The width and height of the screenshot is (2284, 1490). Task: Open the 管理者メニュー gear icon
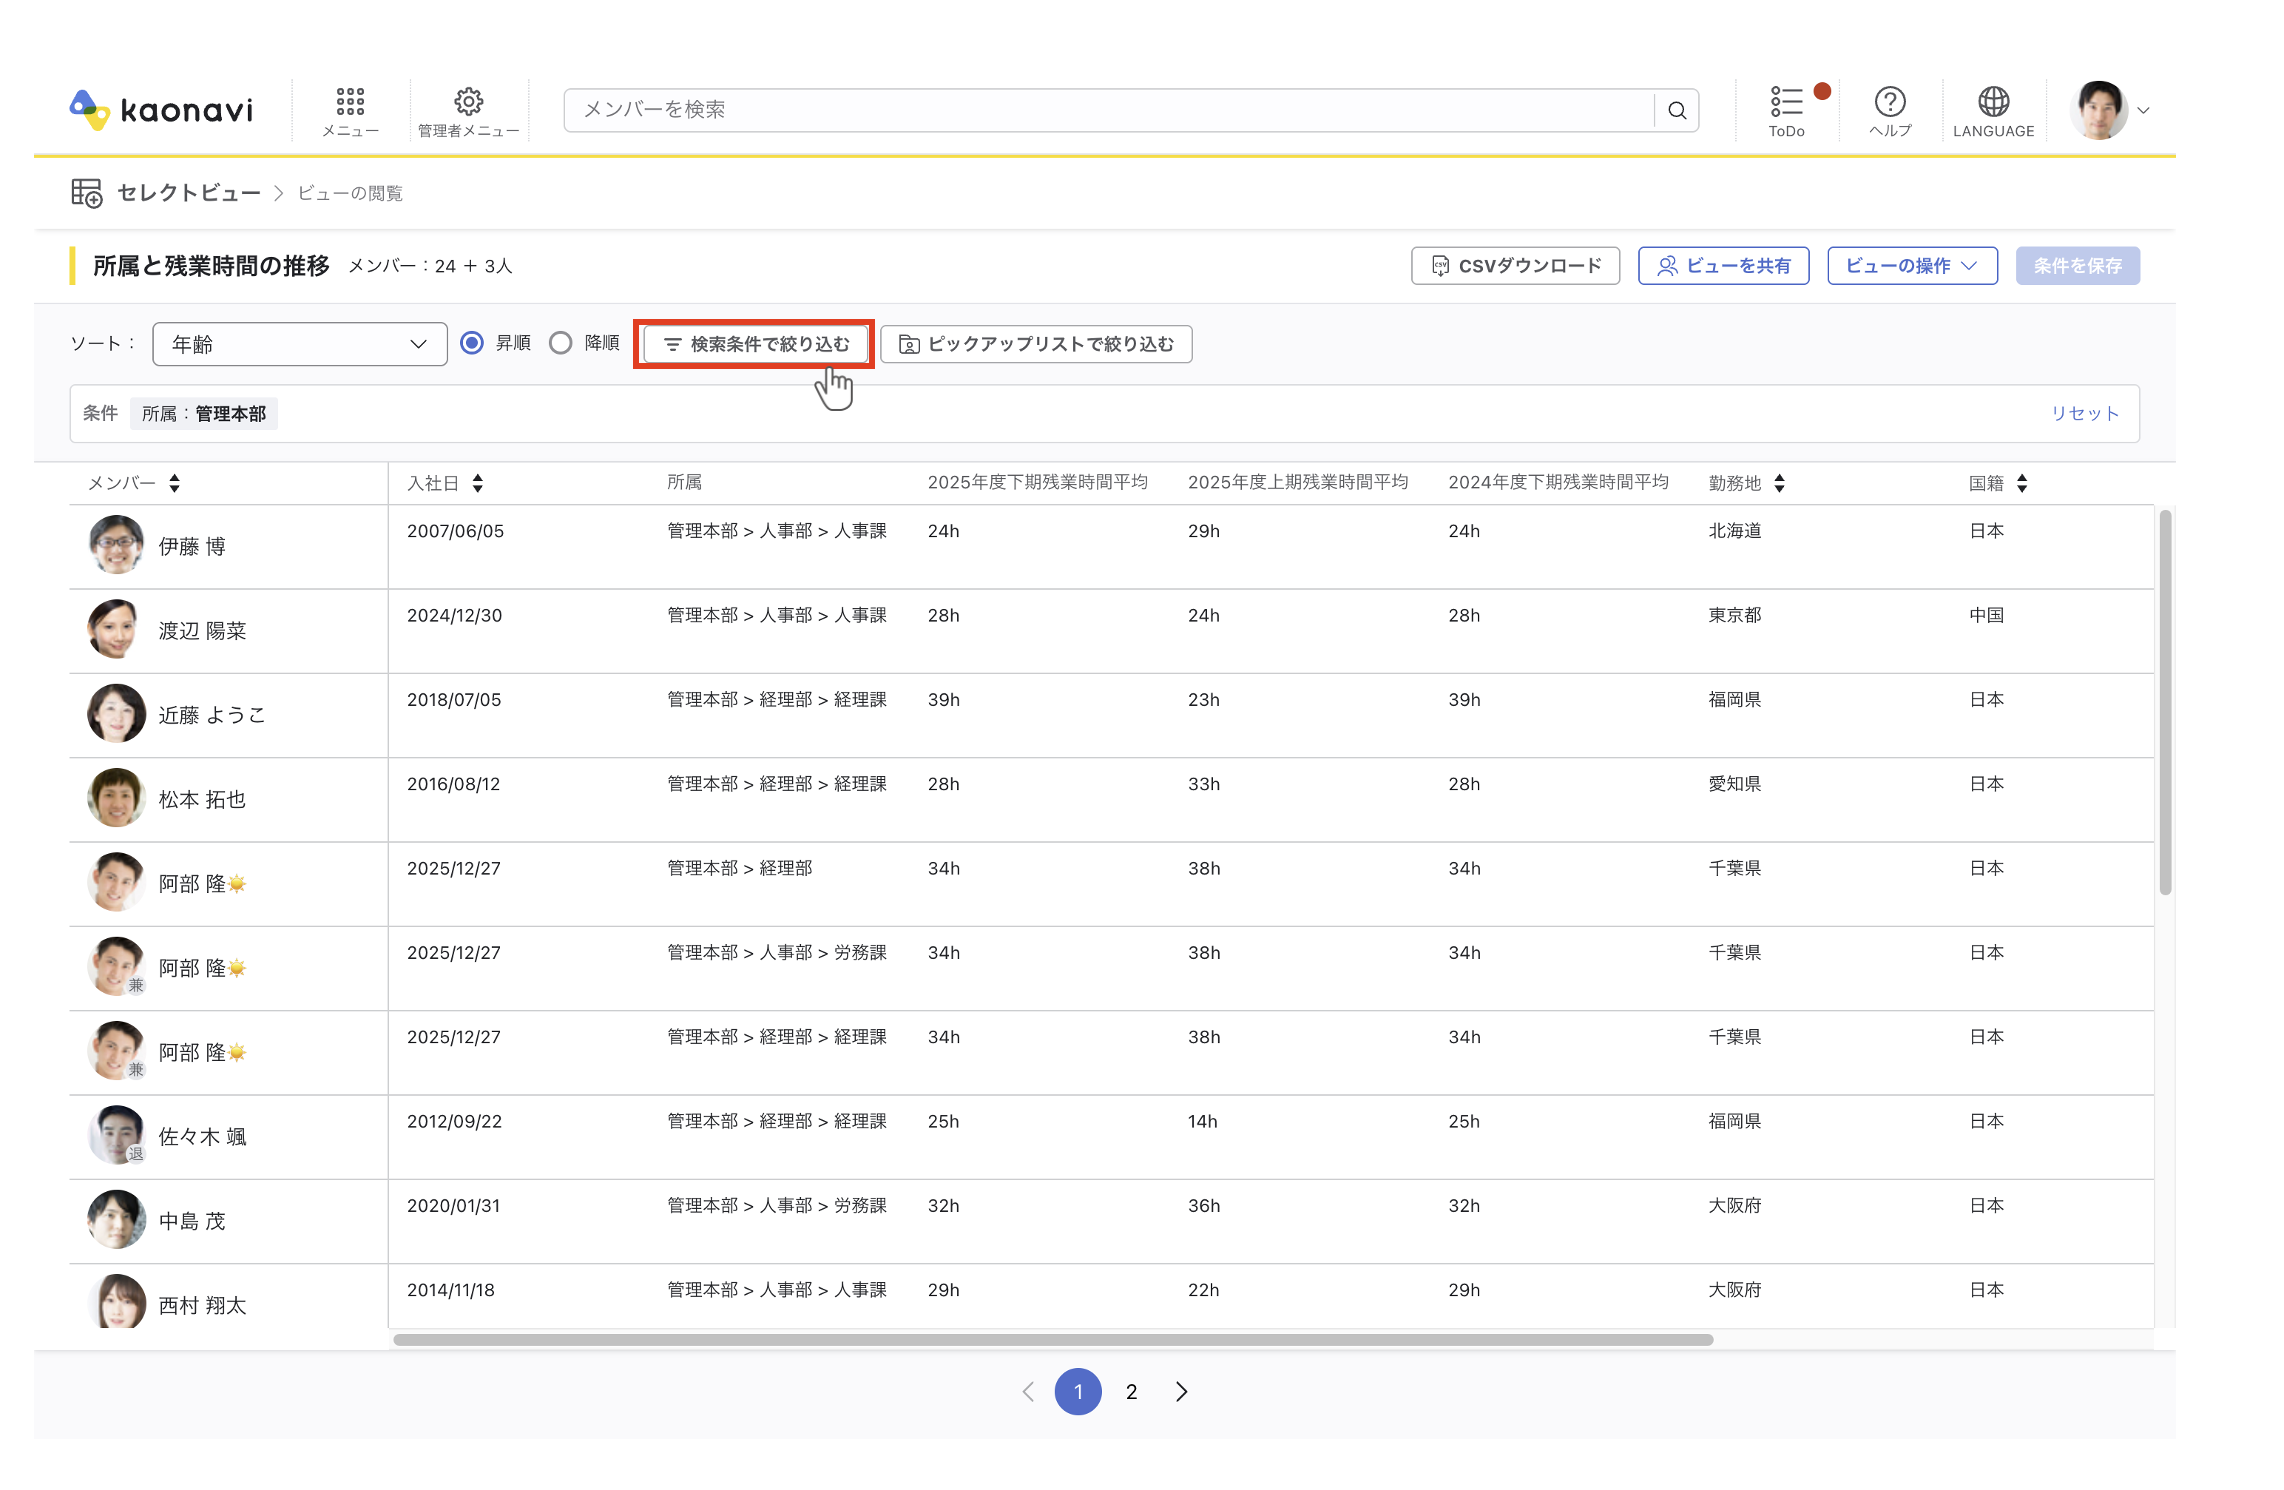tap(469, 101)
